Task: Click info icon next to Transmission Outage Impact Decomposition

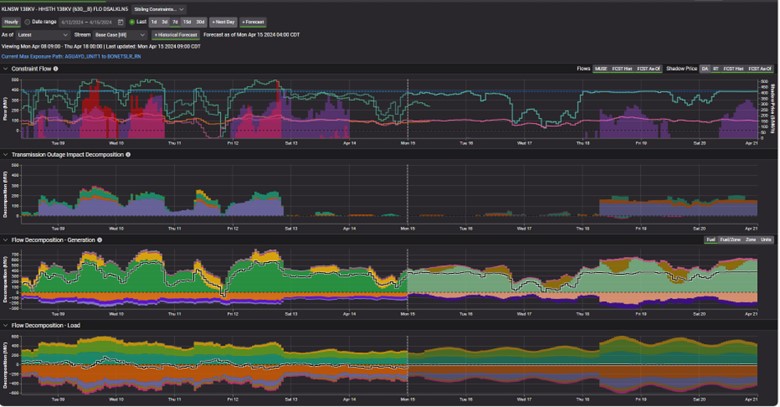Action: click(128, 155)
